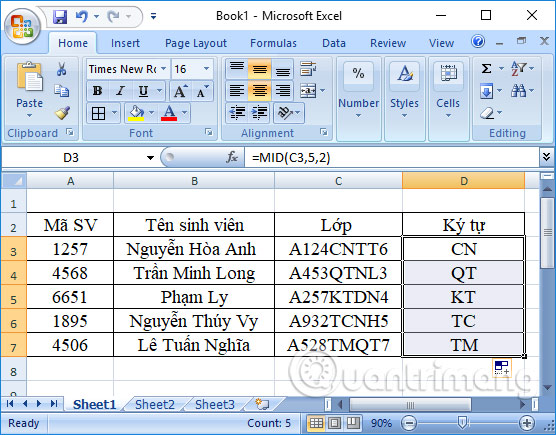Open Sort and Filter options
The width and height of the screenshot is (556, 435).
(518, 68)
